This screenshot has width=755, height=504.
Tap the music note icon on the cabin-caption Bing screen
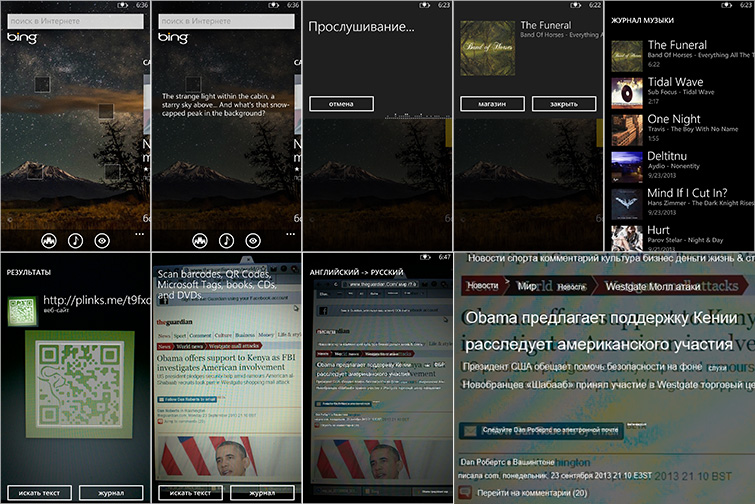(x=226, y=240)
